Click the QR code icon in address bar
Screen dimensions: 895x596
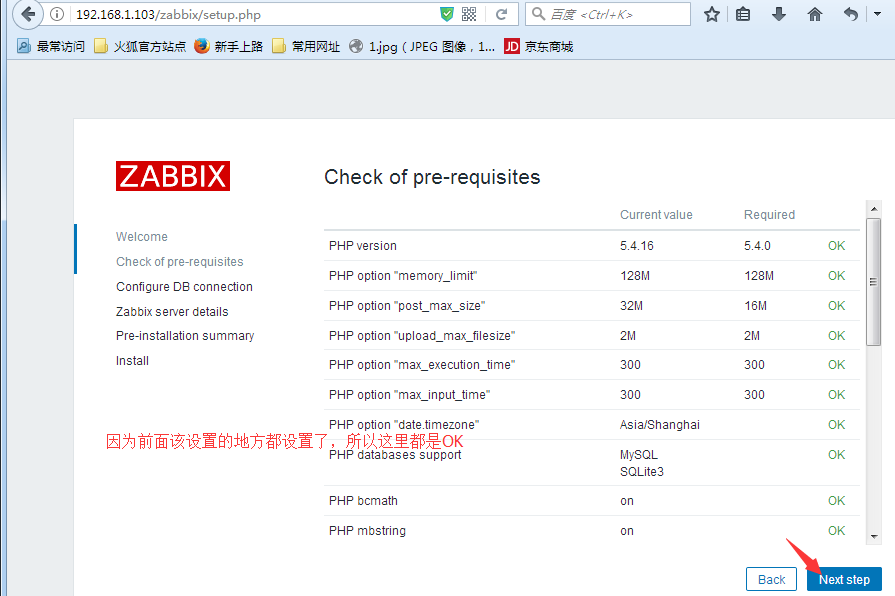[469, 15]
